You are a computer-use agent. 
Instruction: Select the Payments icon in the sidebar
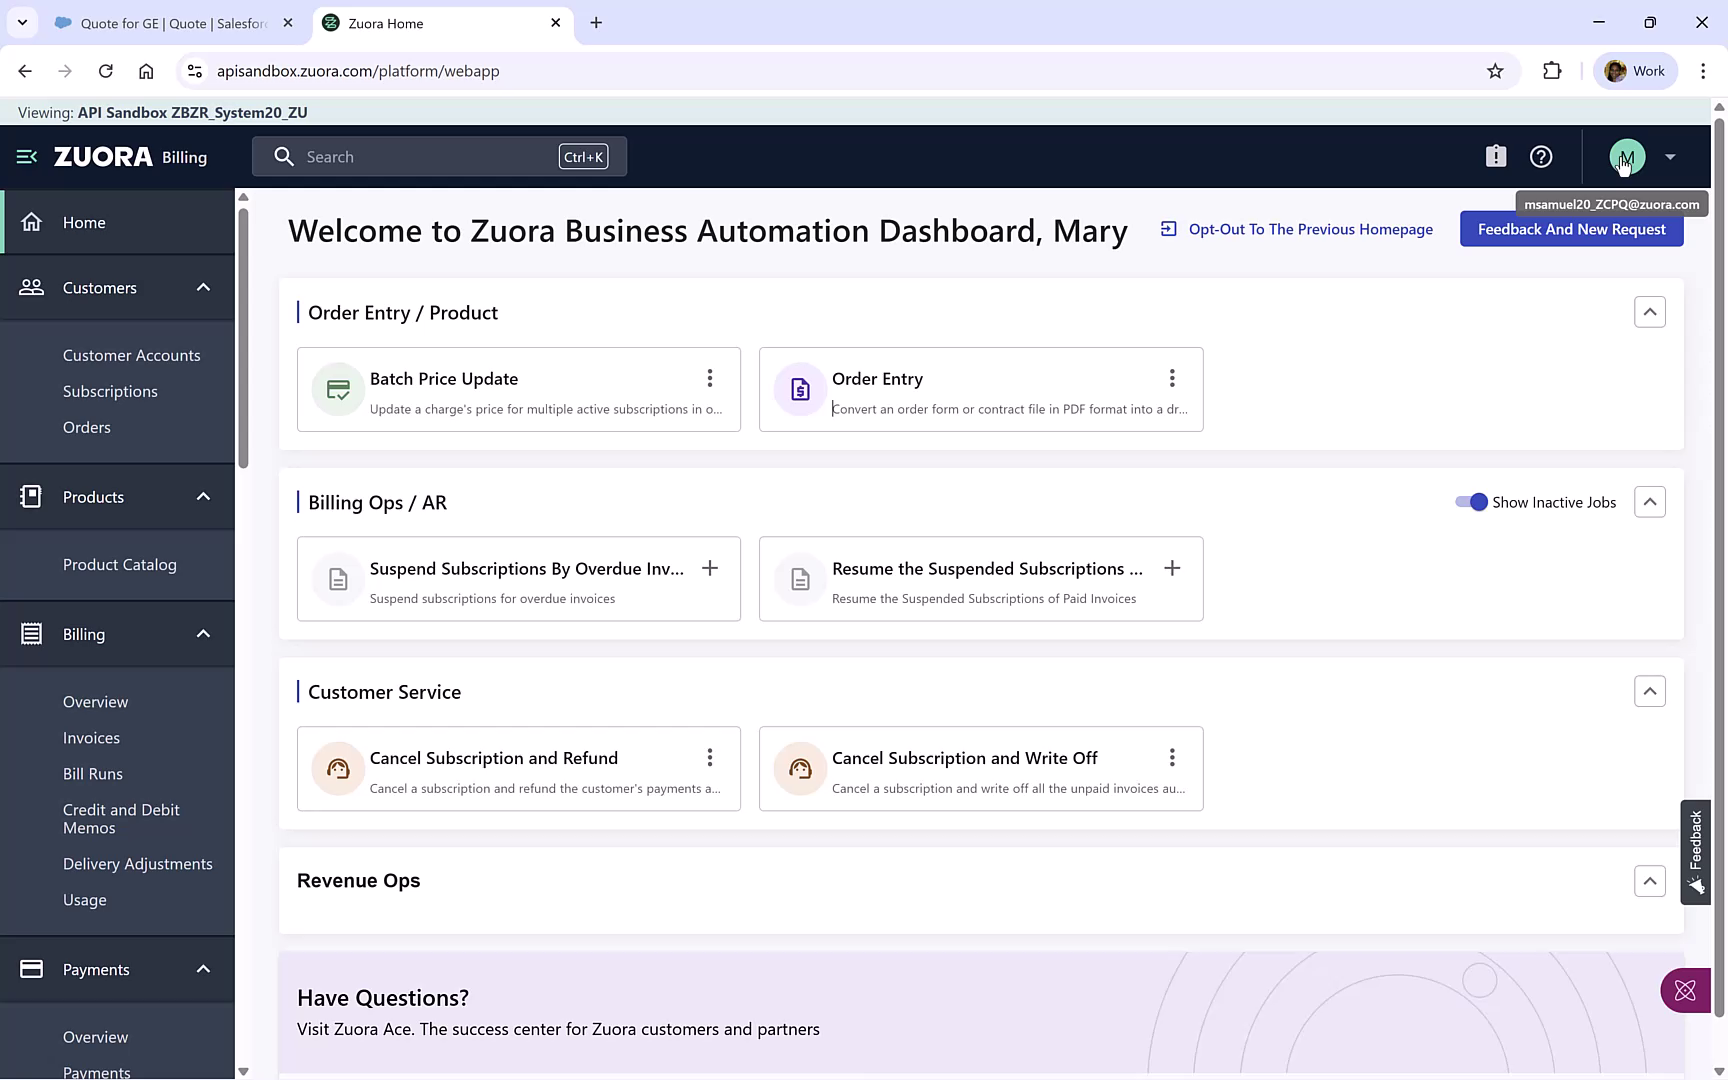31,969
